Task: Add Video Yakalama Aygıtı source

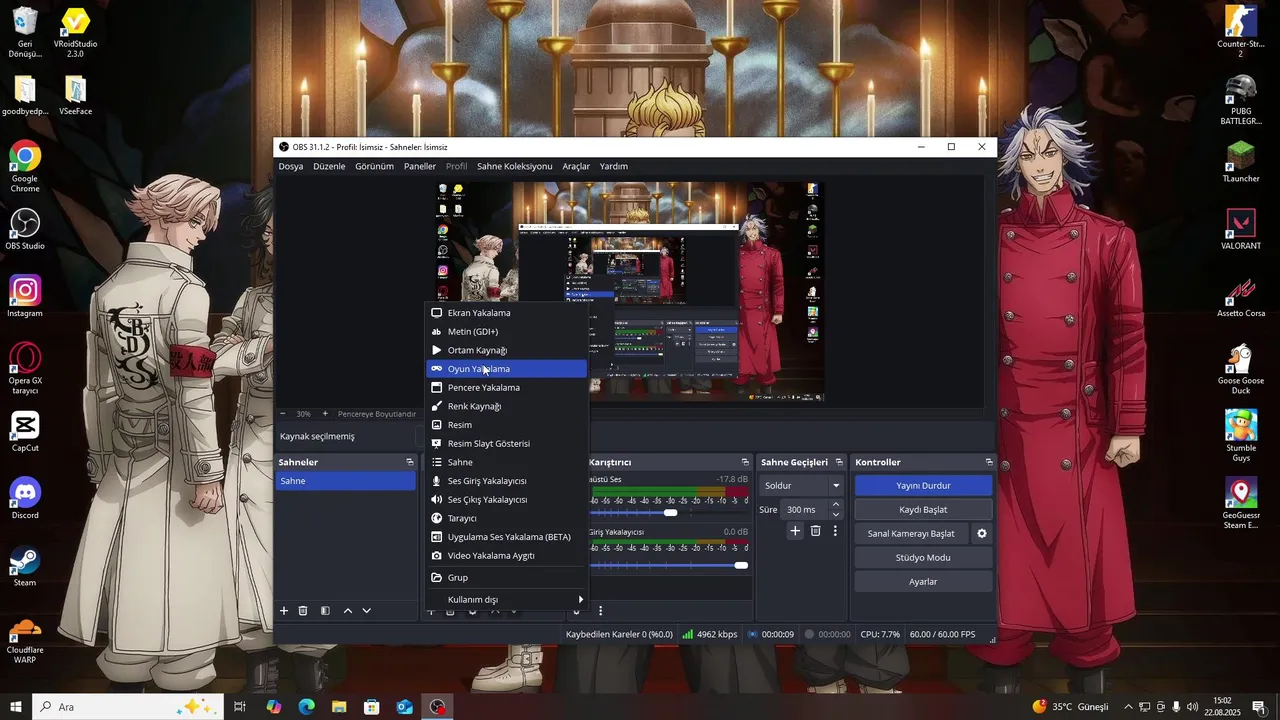Action: point(507,556)
